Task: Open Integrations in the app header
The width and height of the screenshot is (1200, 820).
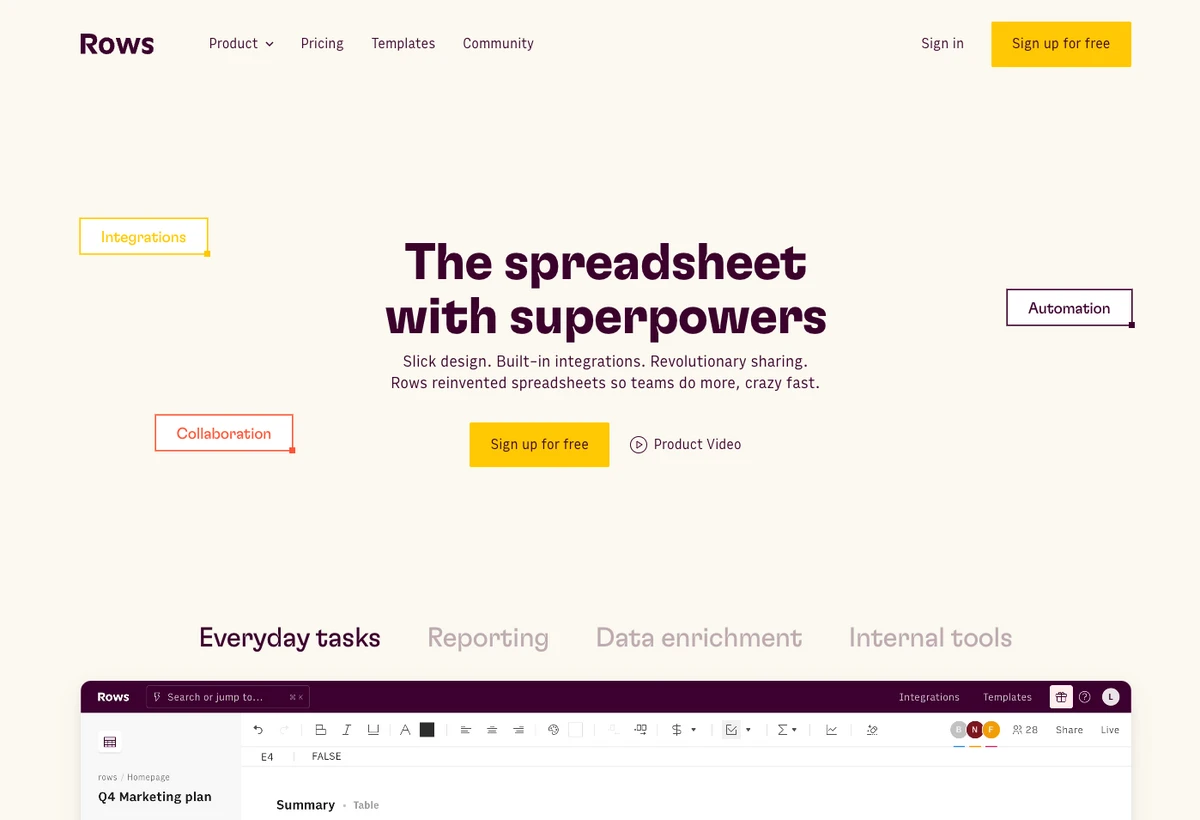Action: pyautogui.click(x=929, y=697)
